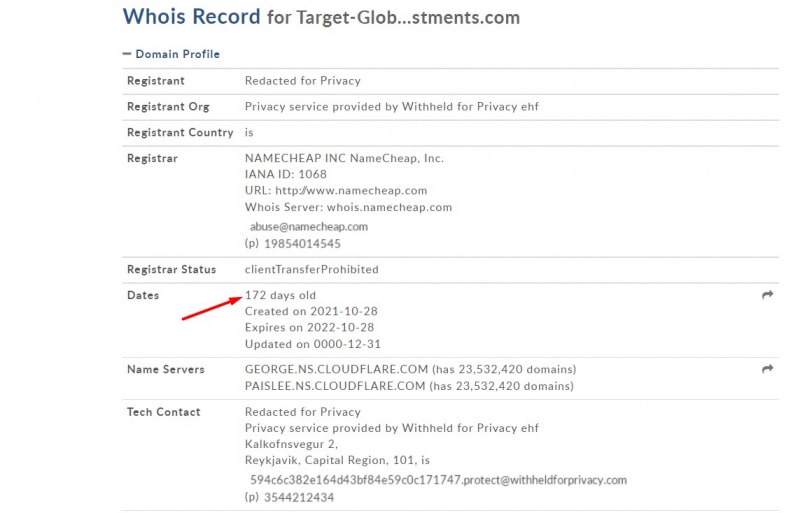Image resolution: width=800 pixels, height=513 pixels.
Task: Select 'clientTransferProhibited' status text
Action: (312, 270)
